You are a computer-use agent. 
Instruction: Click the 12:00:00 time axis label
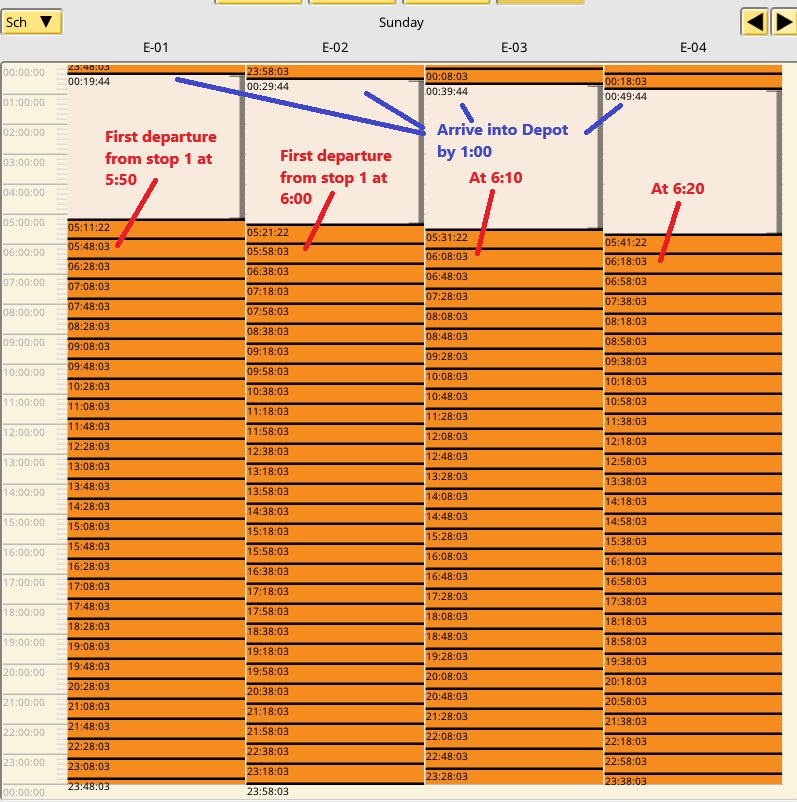pos(24,433)
